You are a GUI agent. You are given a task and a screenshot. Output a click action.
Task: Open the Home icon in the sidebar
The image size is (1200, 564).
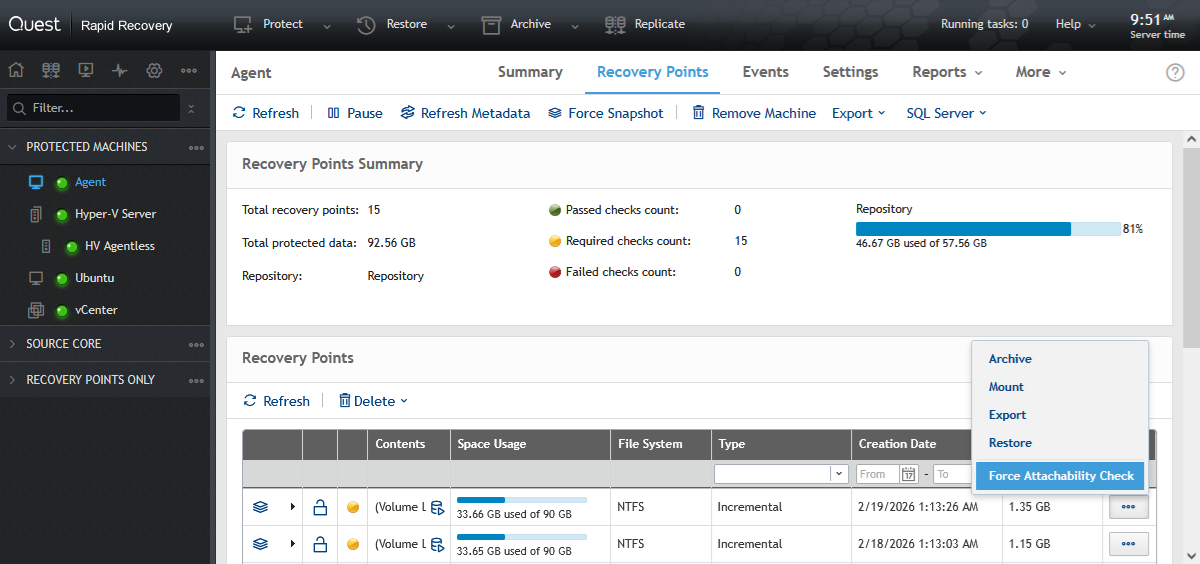(16, 70)
